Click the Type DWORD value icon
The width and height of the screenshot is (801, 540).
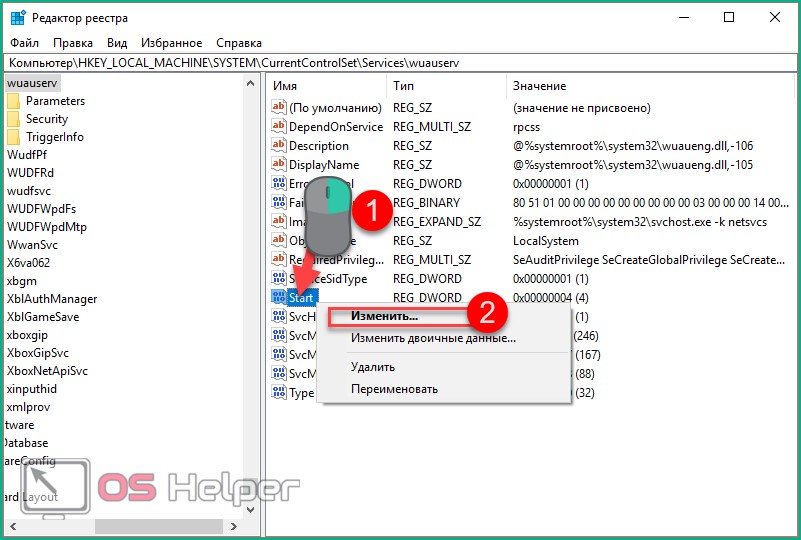pos(279,393)
